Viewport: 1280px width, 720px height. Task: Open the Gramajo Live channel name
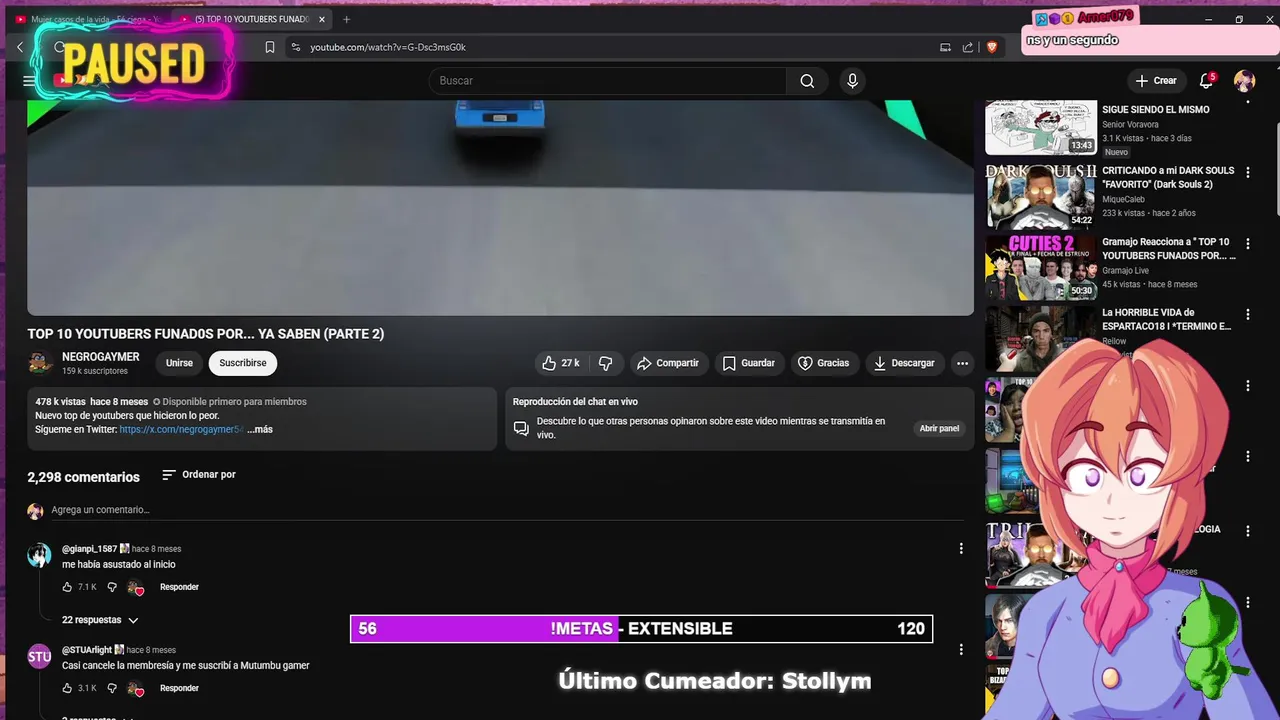click(x=1125, y=270)
